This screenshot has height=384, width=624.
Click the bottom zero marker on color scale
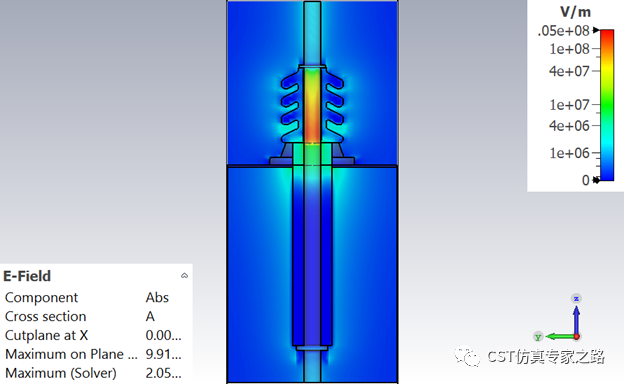[x=596, y=180]
